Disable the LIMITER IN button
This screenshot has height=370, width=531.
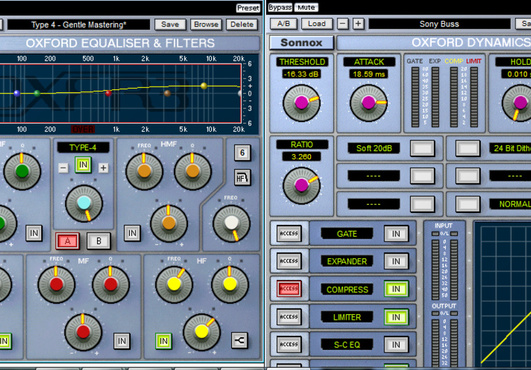tap(396, 317)
